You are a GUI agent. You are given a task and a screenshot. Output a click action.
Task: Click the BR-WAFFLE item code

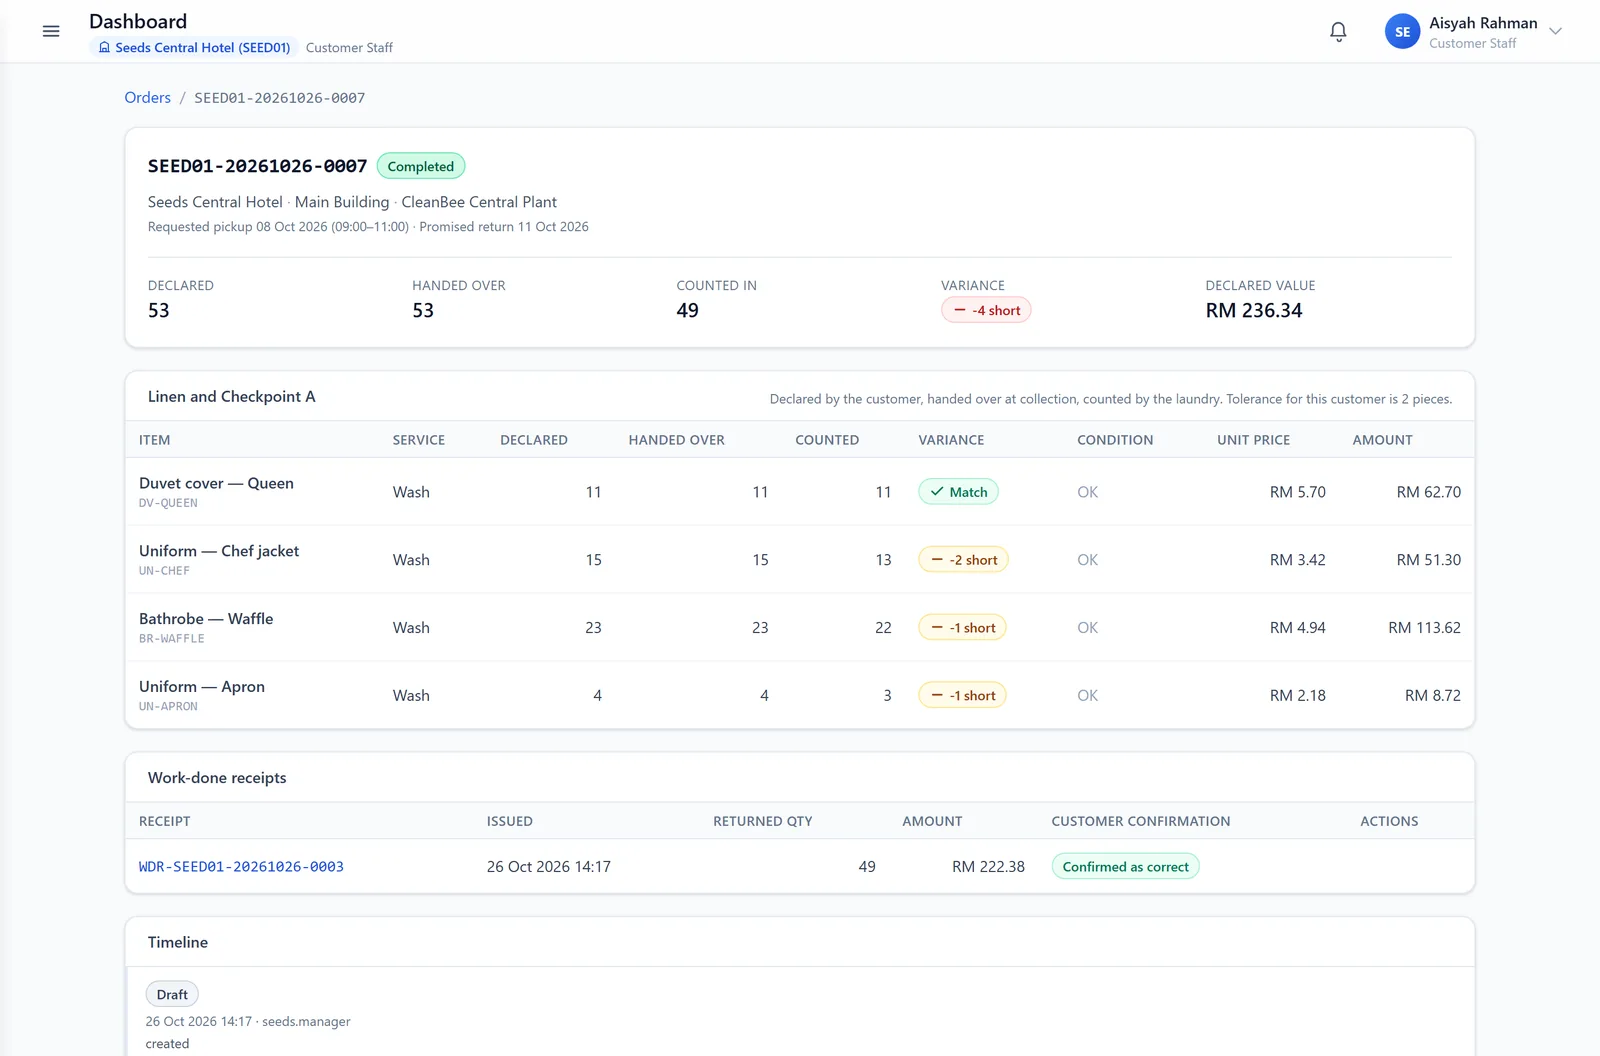172,639
